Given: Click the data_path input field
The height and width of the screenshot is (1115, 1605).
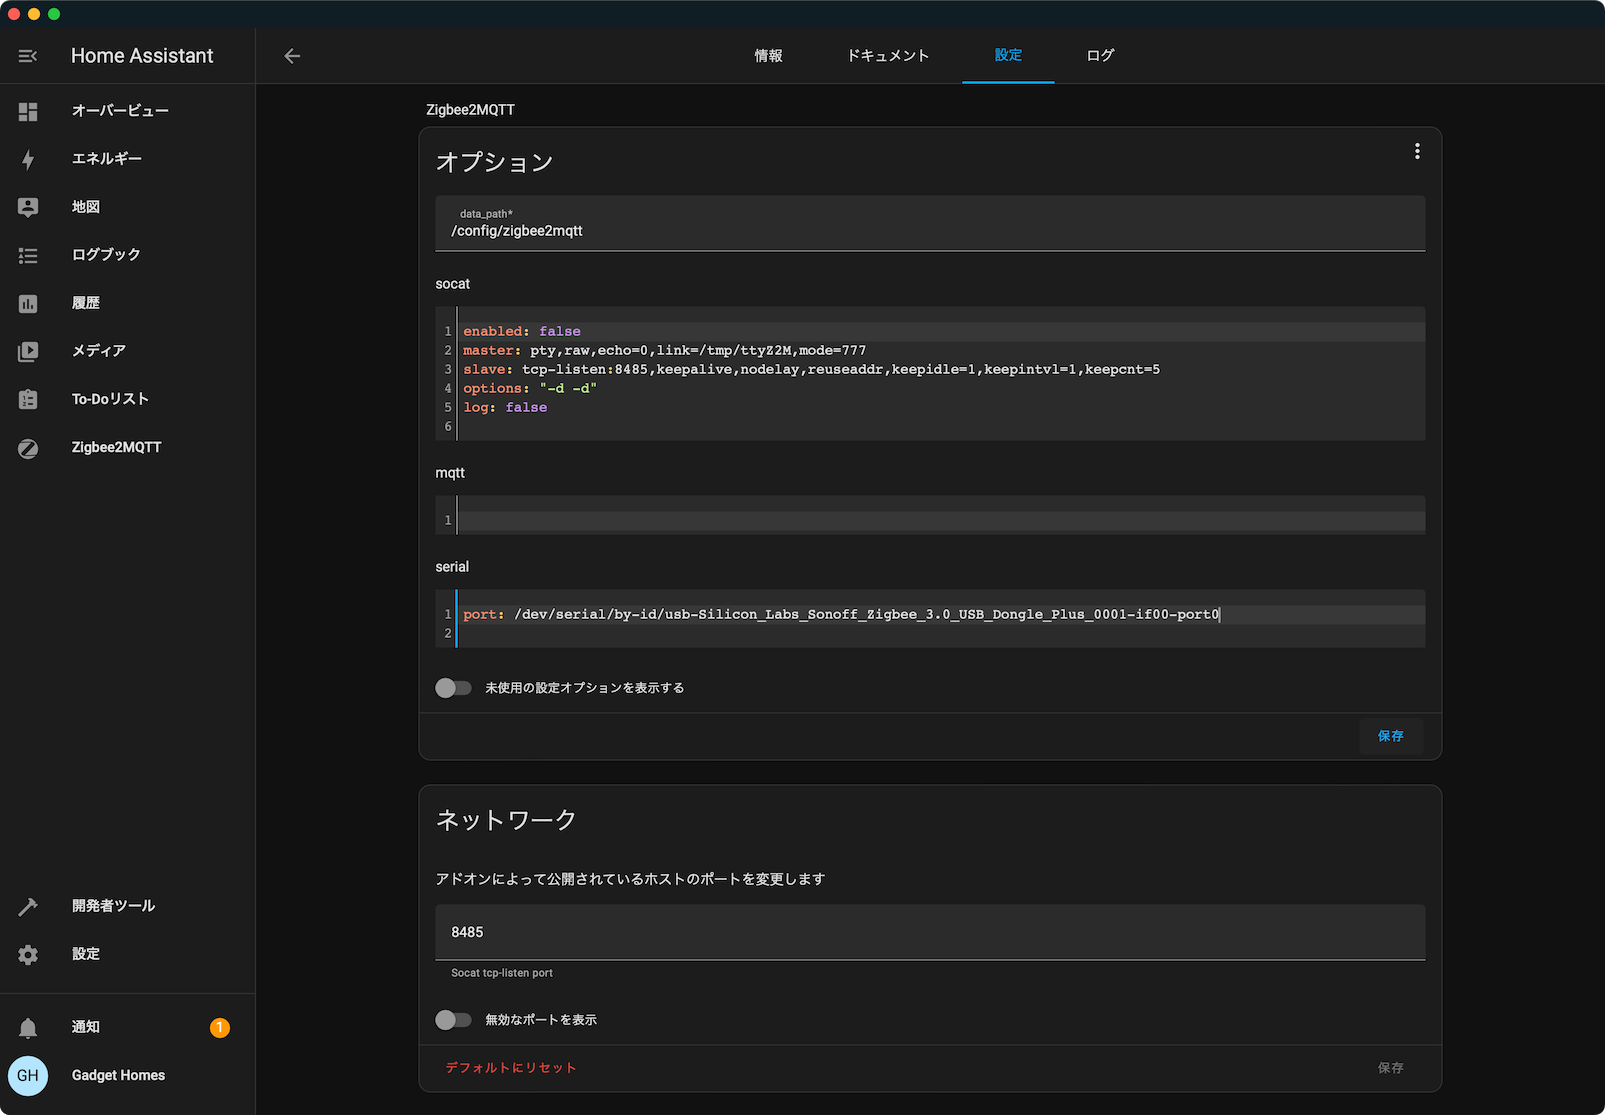Looking at the screenshot, I should [930, 223].
